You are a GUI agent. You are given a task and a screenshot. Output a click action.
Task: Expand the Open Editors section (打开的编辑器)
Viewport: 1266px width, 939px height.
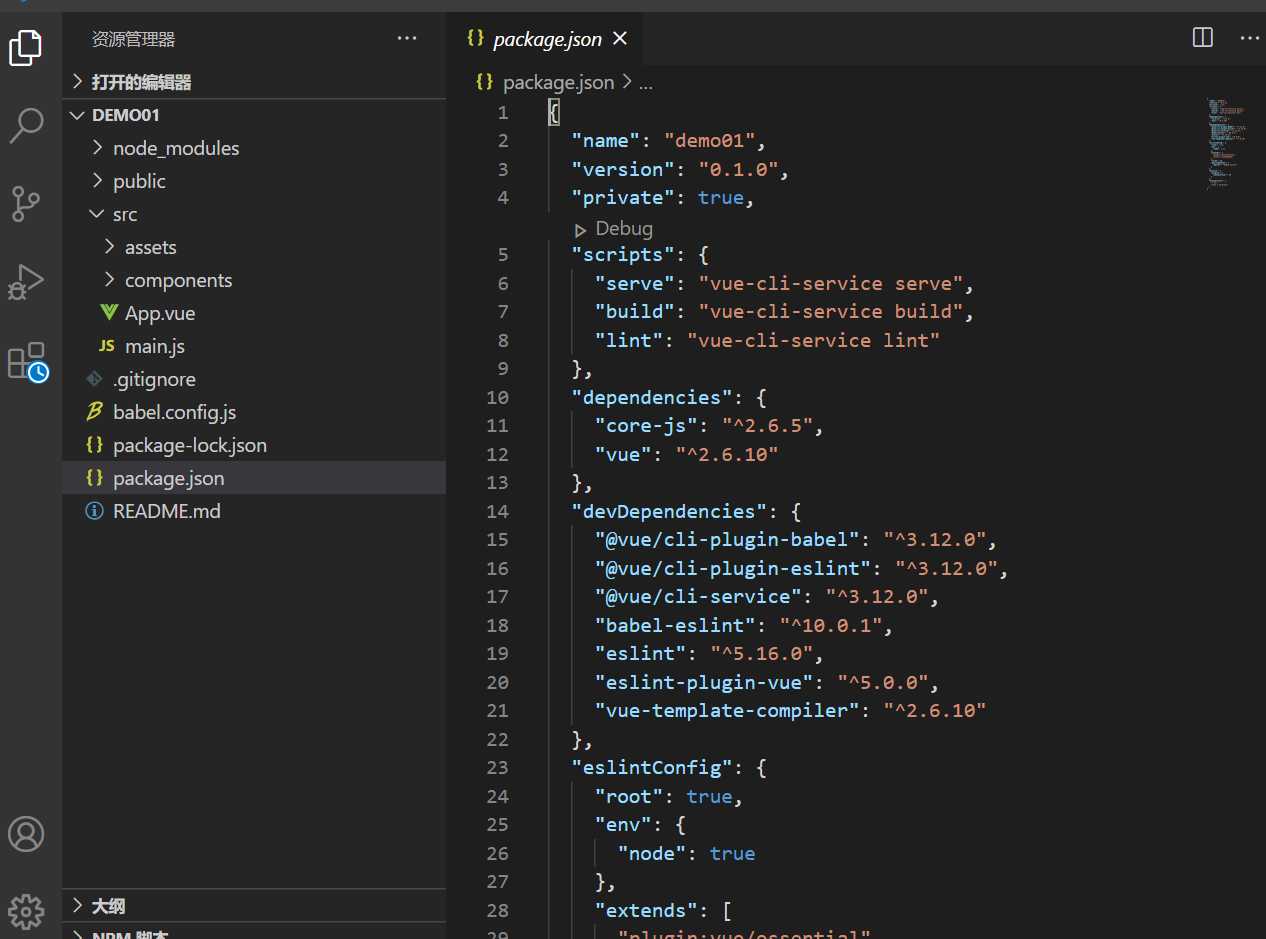click(x=254, y=82)
